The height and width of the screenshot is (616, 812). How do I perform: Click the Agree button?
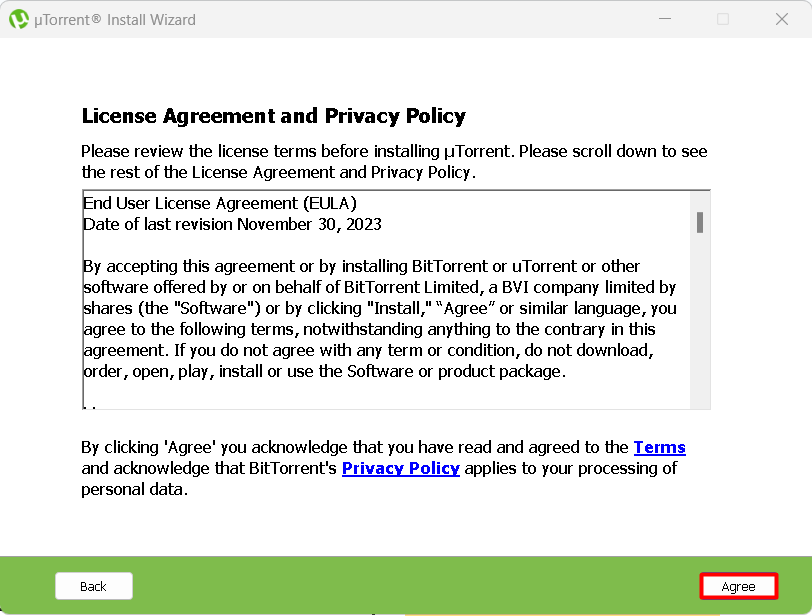click(738, 586)
